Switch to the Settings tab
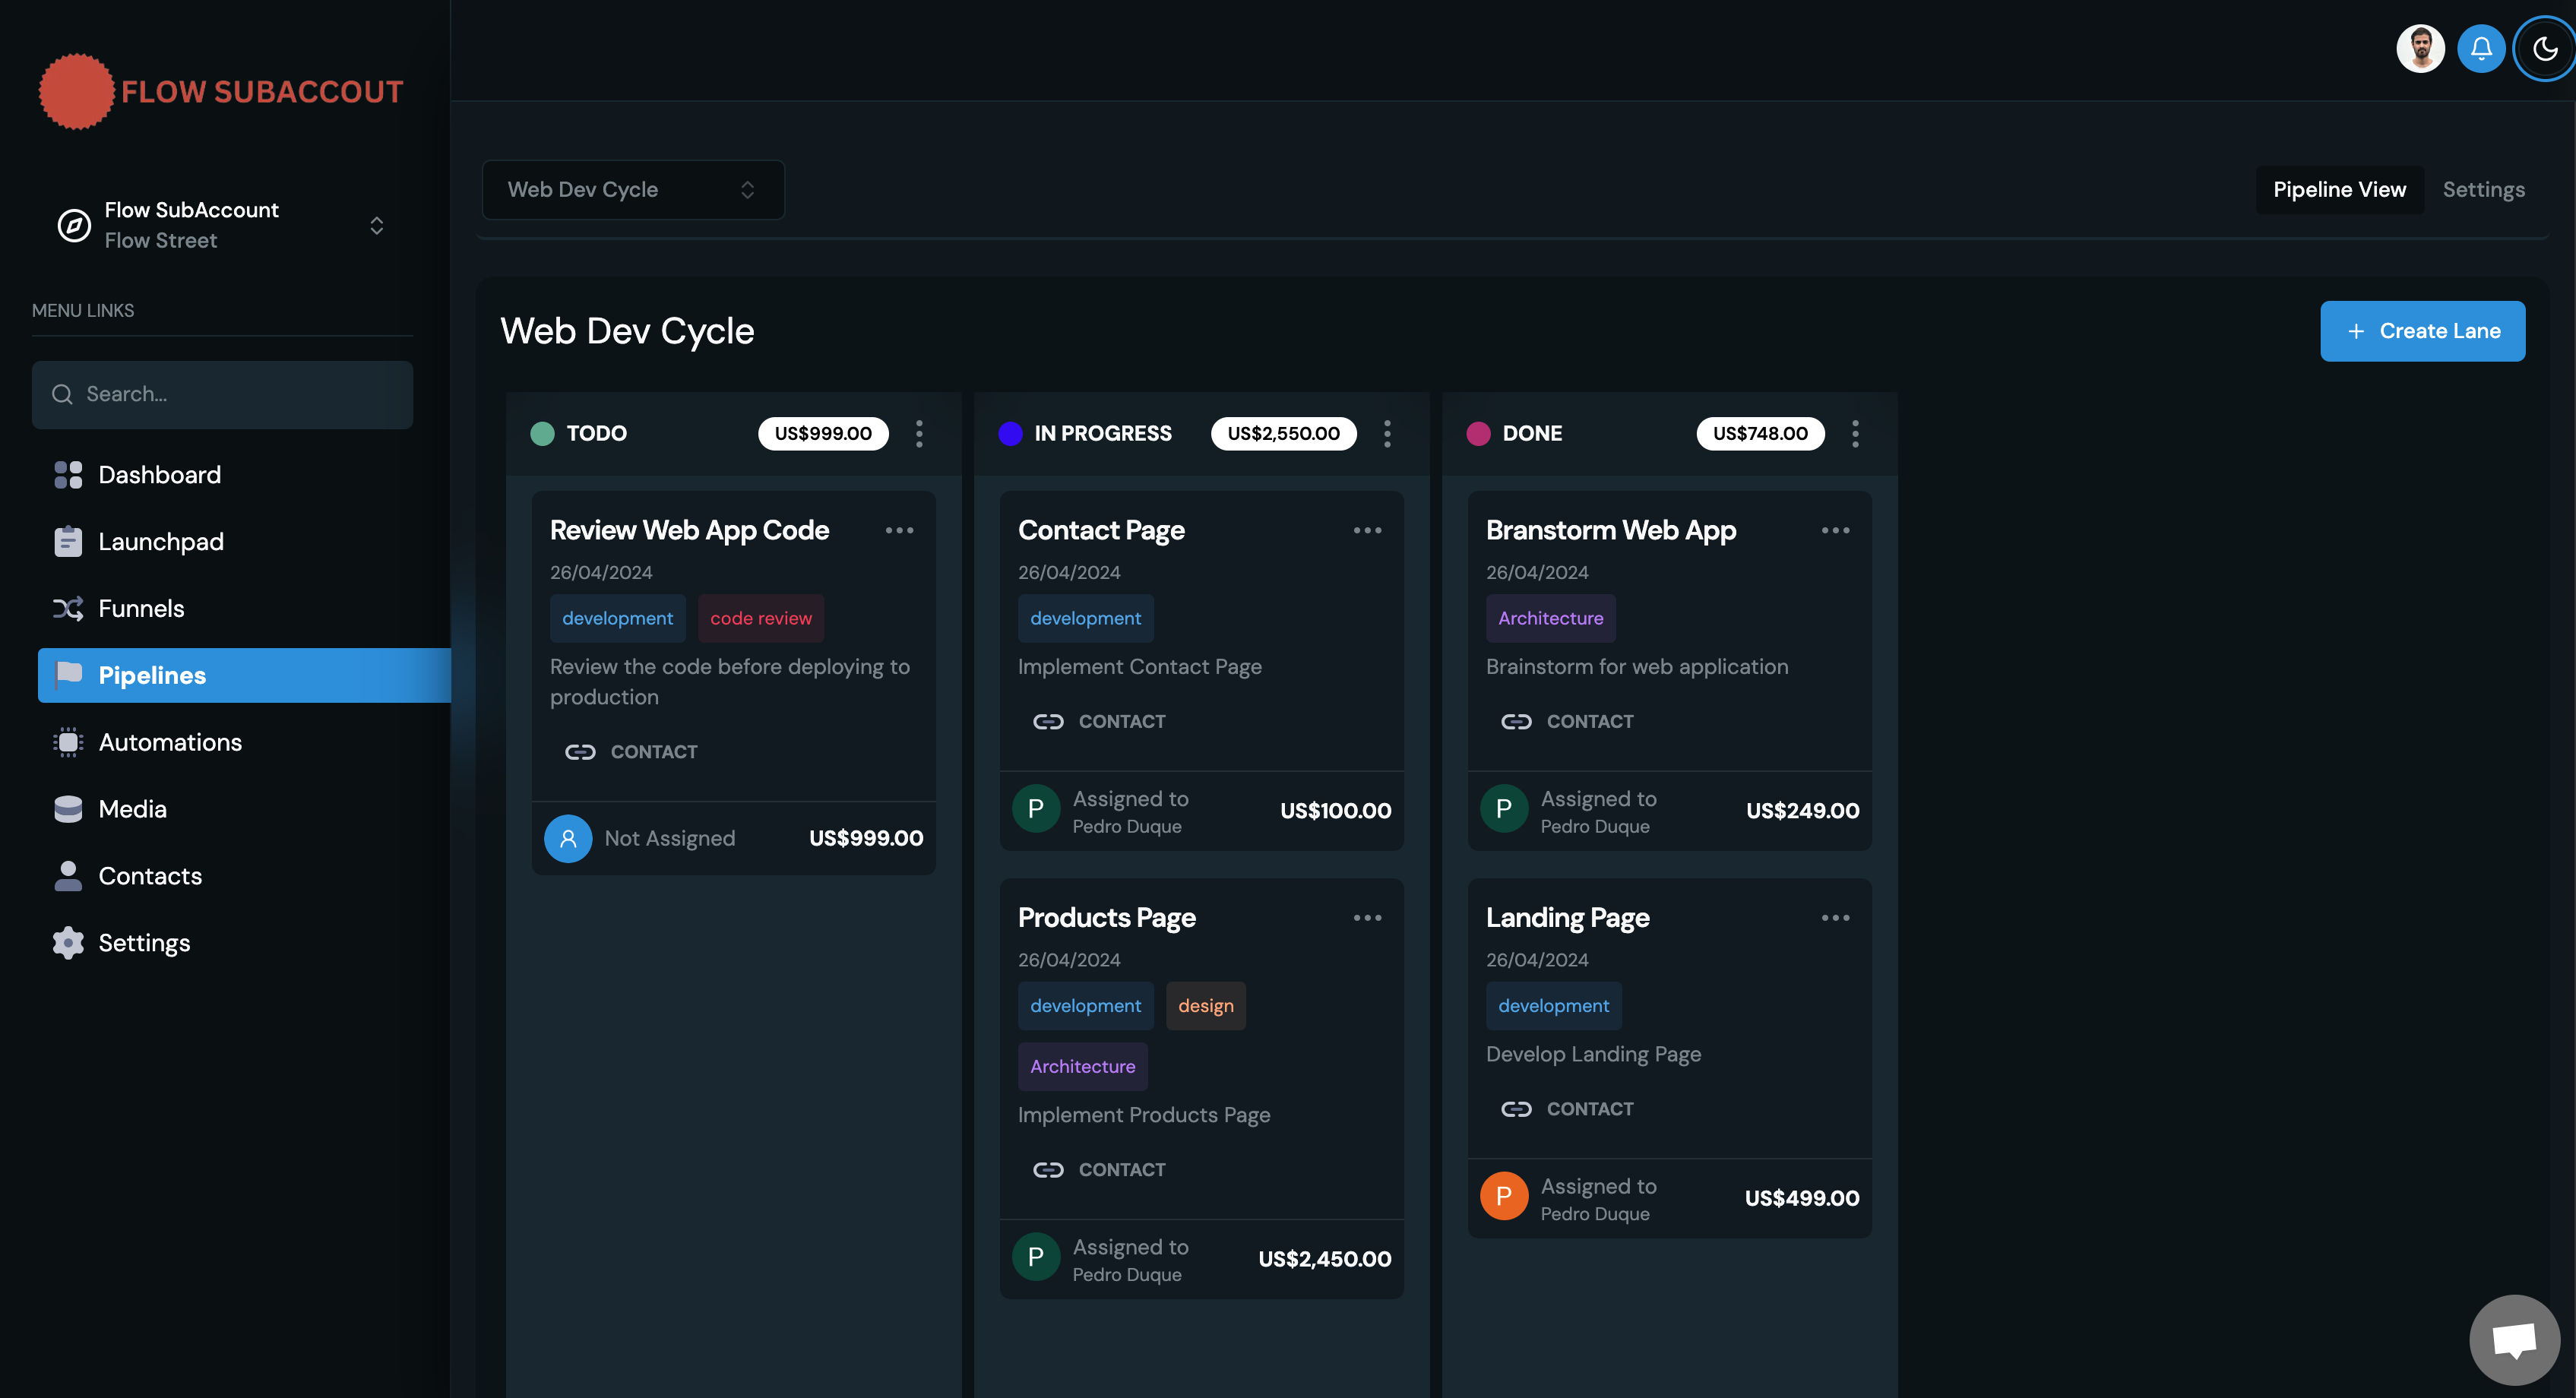2576x1398 pixels. click(2483, 190)
